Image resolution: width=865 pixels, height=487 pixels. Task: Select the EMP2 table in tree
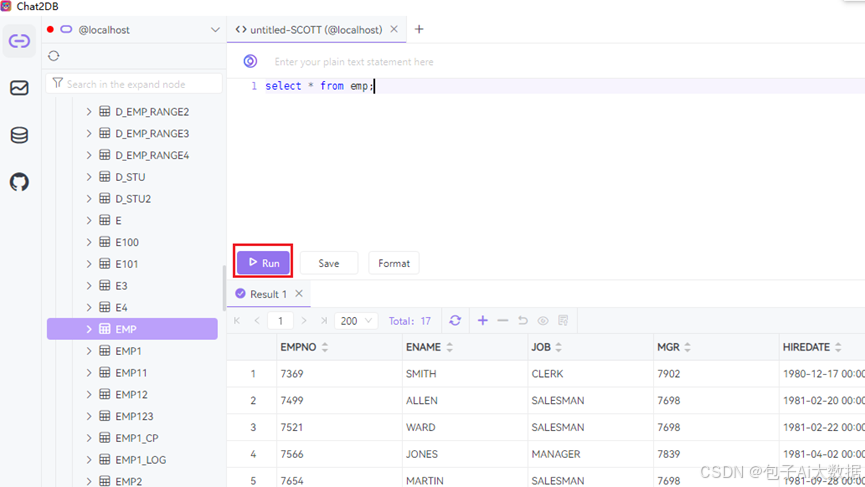129,481
